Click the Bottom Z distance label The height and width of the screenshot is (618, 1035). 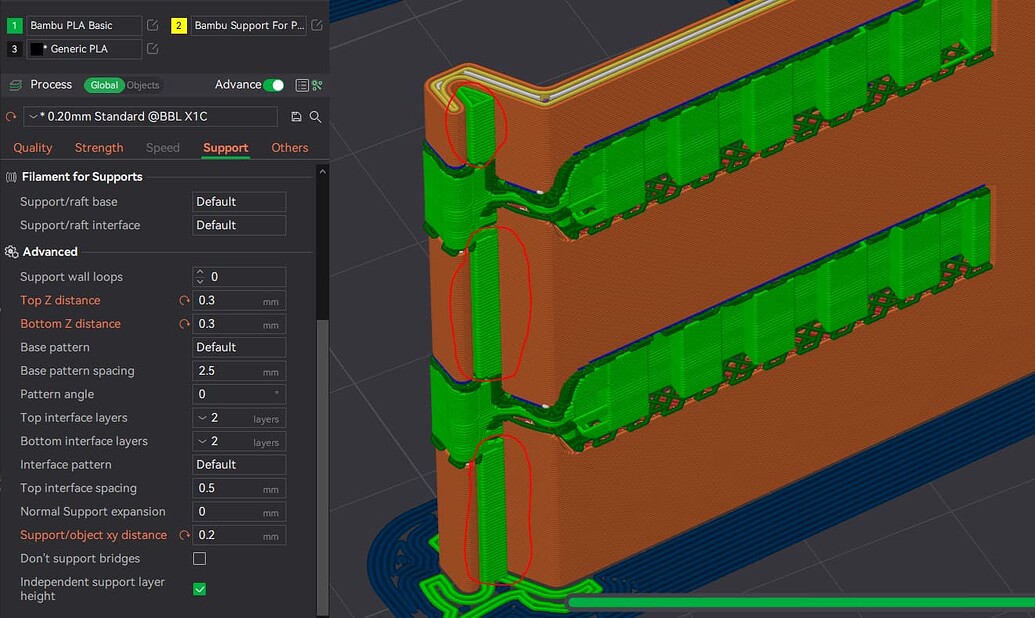coord(71,324)
